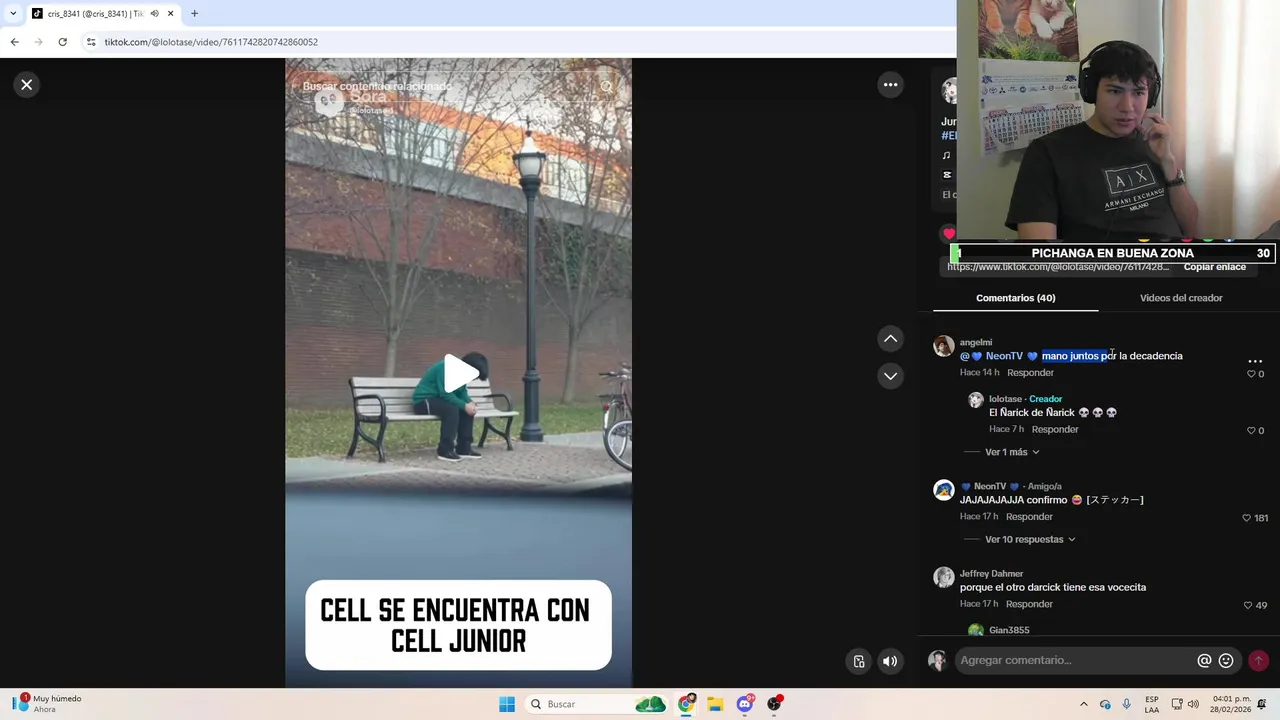The height and width of the screenshot is (720, 1280).
Task: Open angelmi's profile avatar
Action: [943, 346]
